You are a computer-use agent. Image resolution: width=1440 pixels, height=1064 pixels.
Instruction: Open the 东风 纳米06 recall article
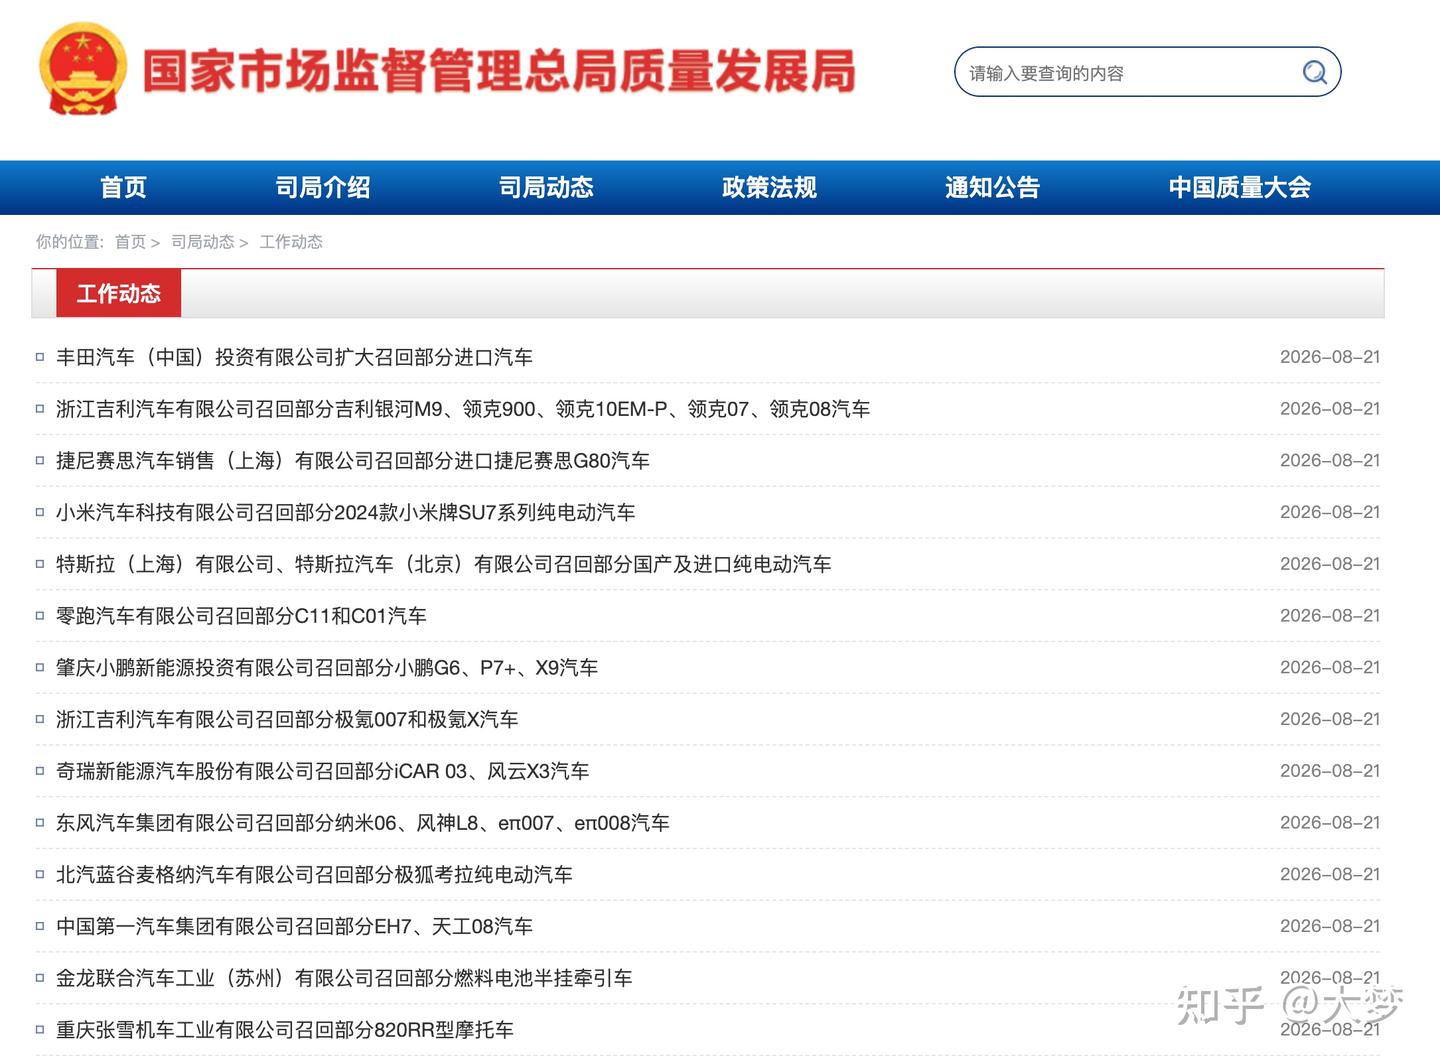coord(363,824)
